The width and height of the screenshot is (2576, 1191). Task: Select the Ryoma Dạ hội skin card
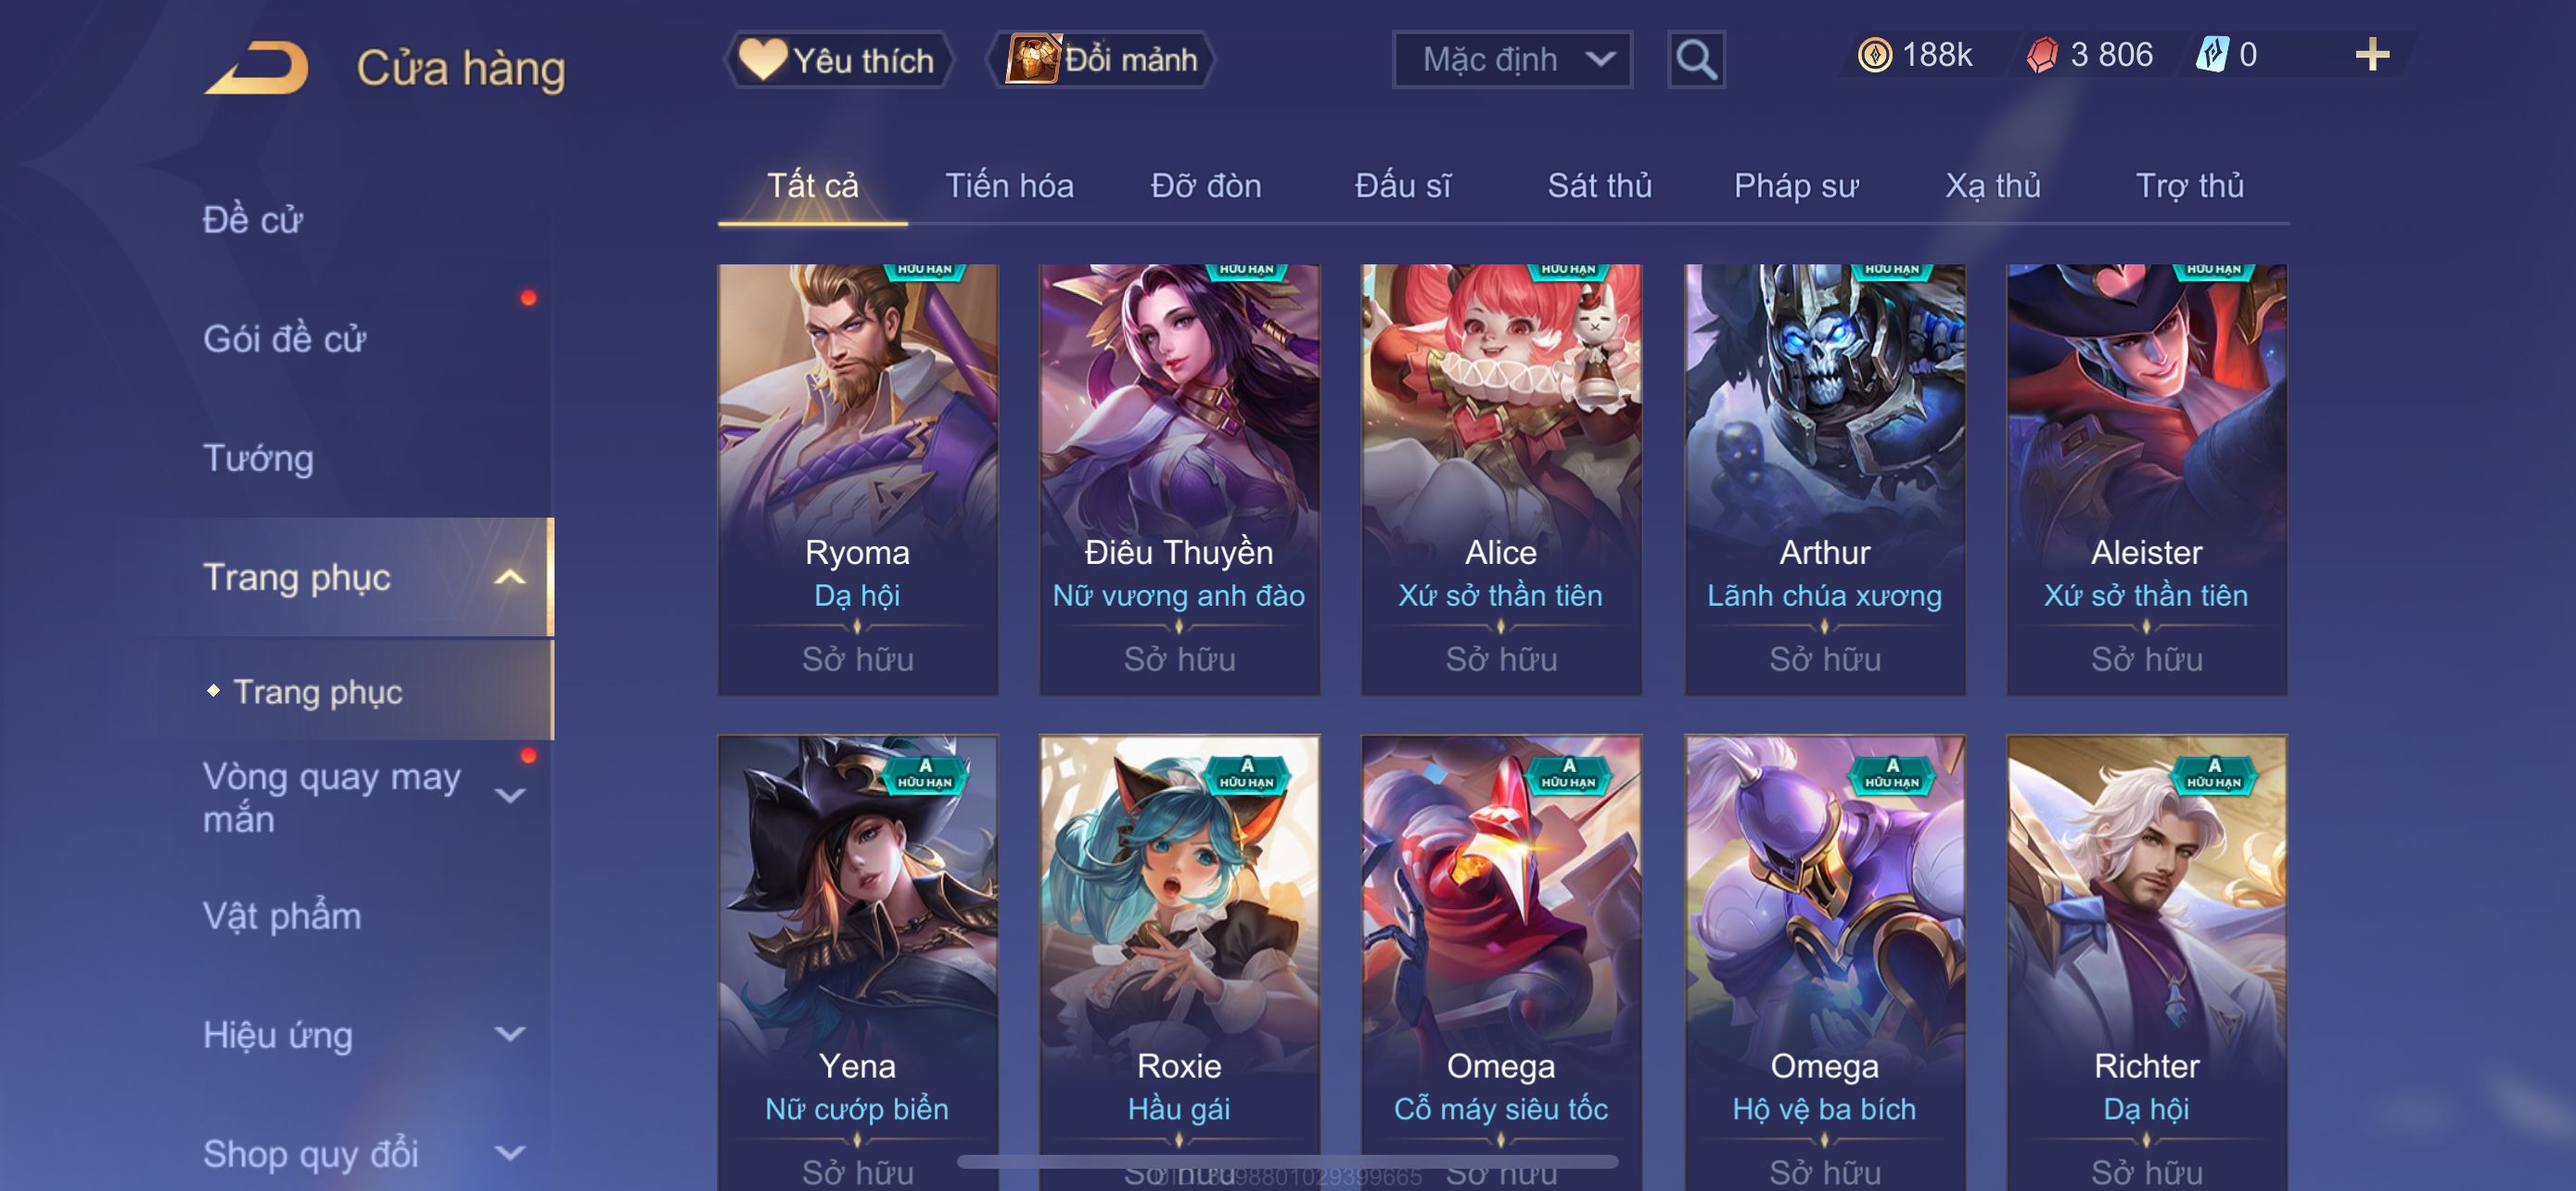[857, 479]
